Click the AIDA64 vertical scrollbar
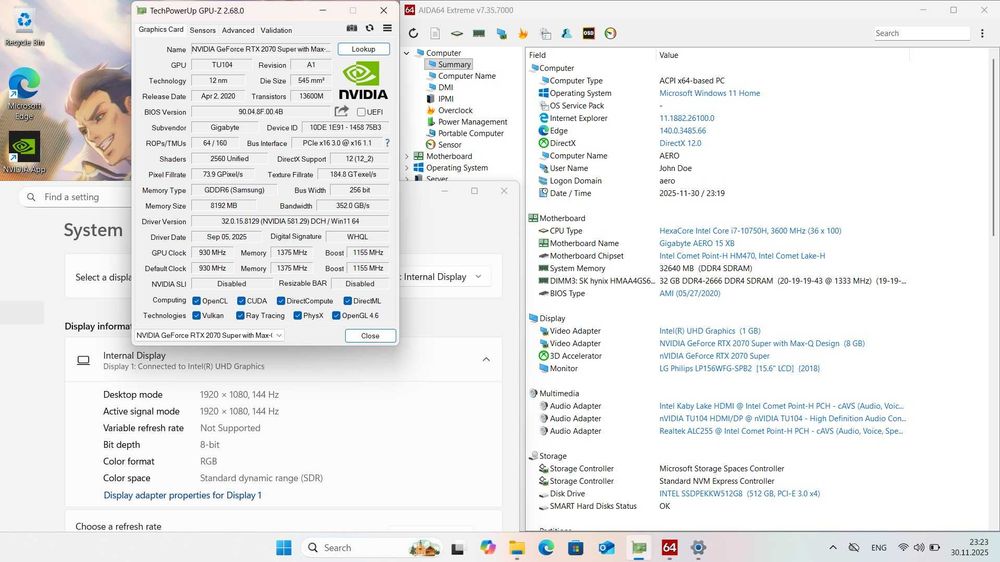 pyautogui.click(x=993, y=147)
